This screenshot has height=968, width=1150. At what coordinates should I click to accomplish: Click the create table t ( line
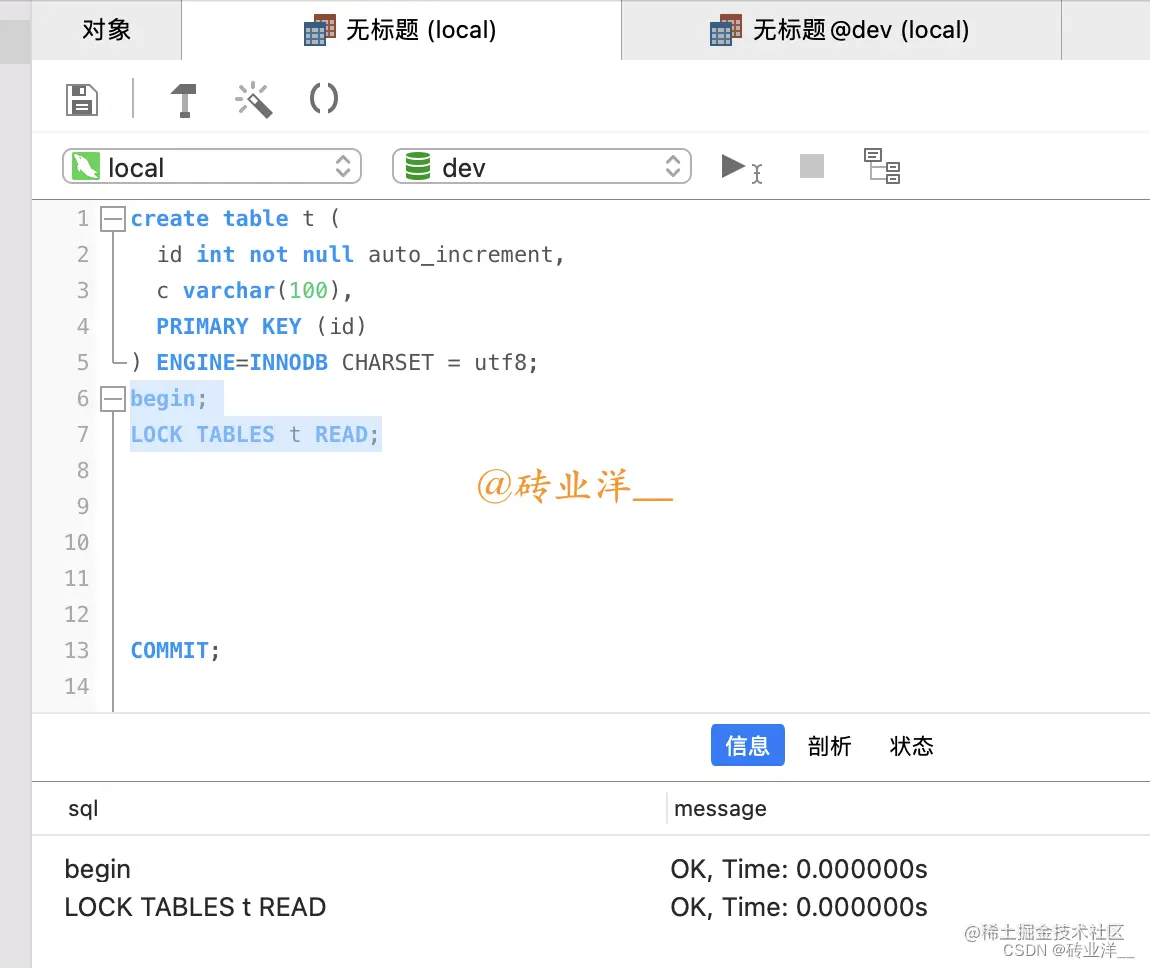235,219
